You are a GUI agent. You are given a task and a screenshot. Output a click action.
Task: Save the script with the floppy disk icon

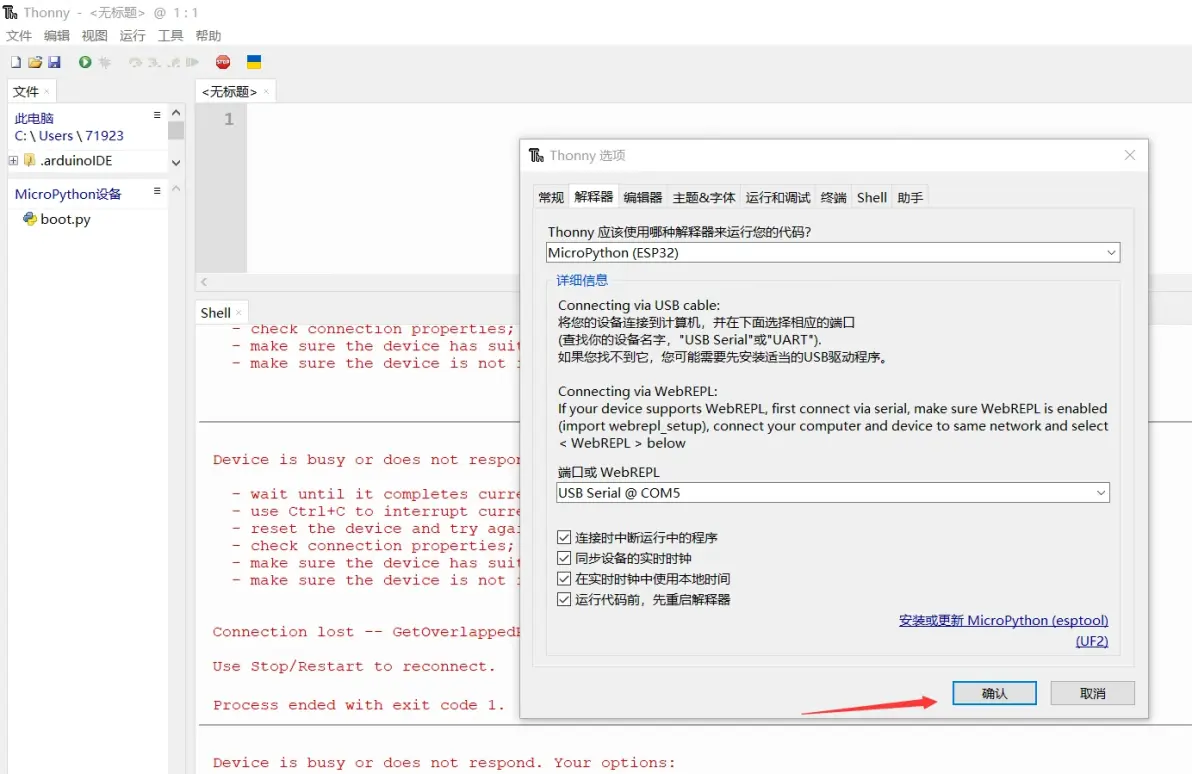54,62
